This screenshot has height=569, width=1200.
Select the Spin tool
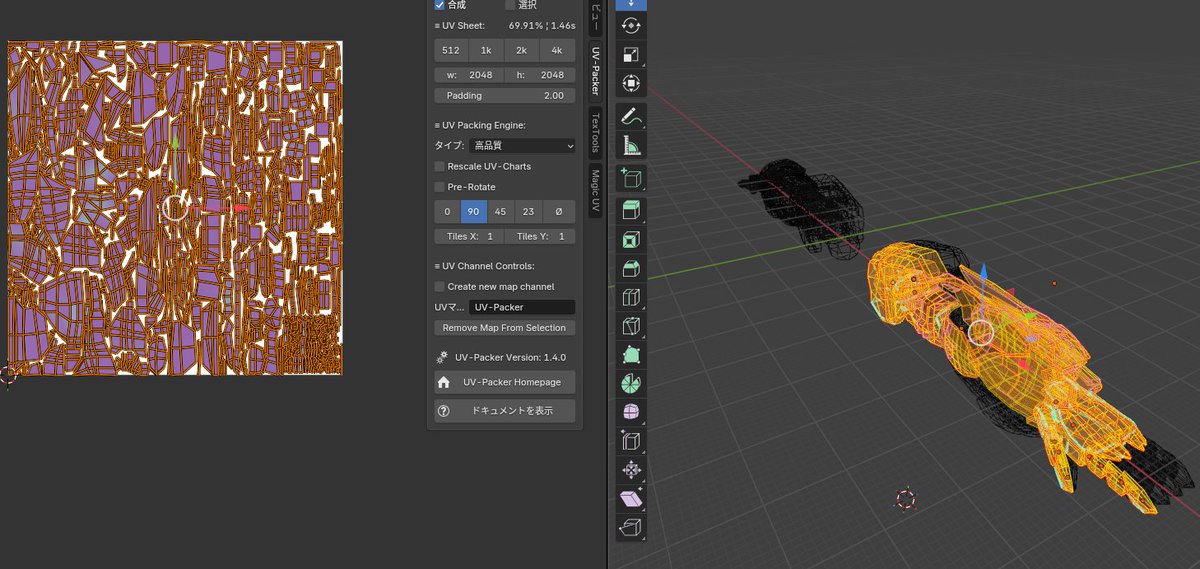pyautogui.click(x=631, y=383)
